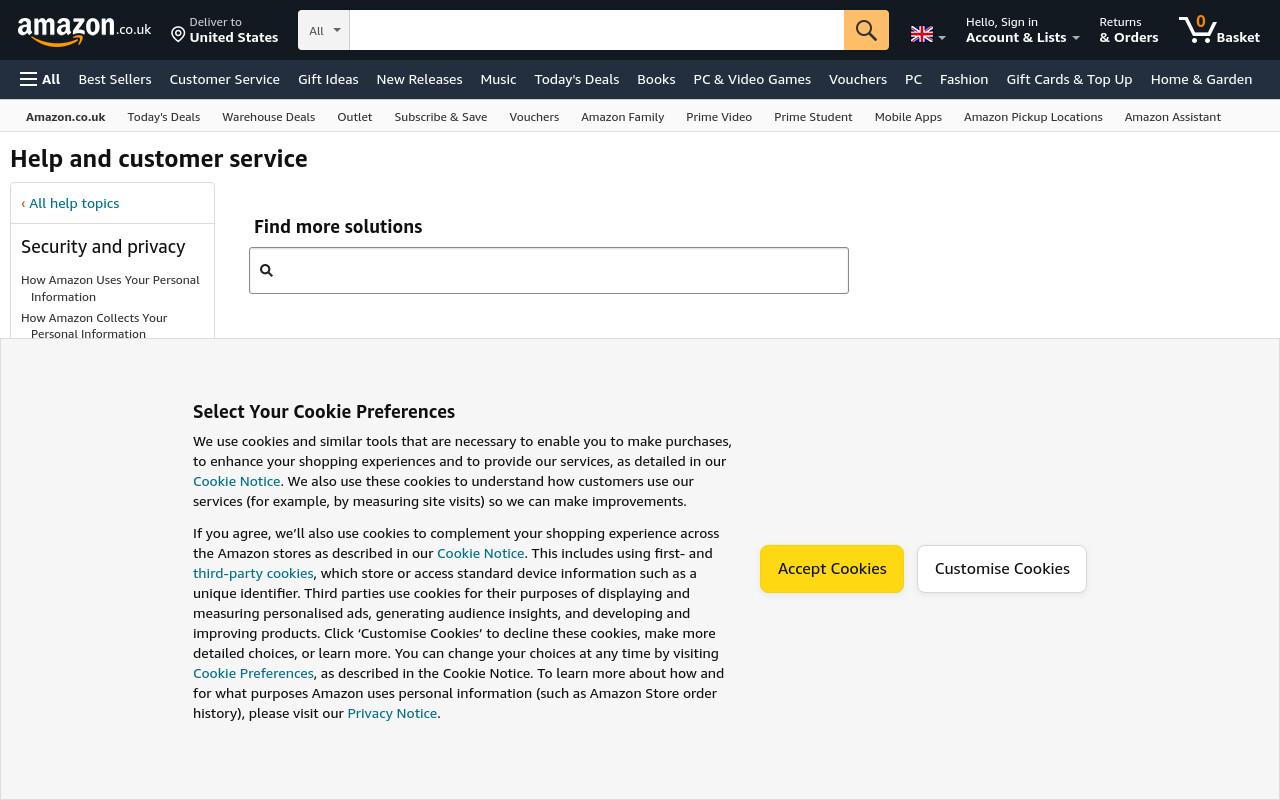Open Warehouse Deals
This screenshot has width=1280, height=800.
point(268,117)
